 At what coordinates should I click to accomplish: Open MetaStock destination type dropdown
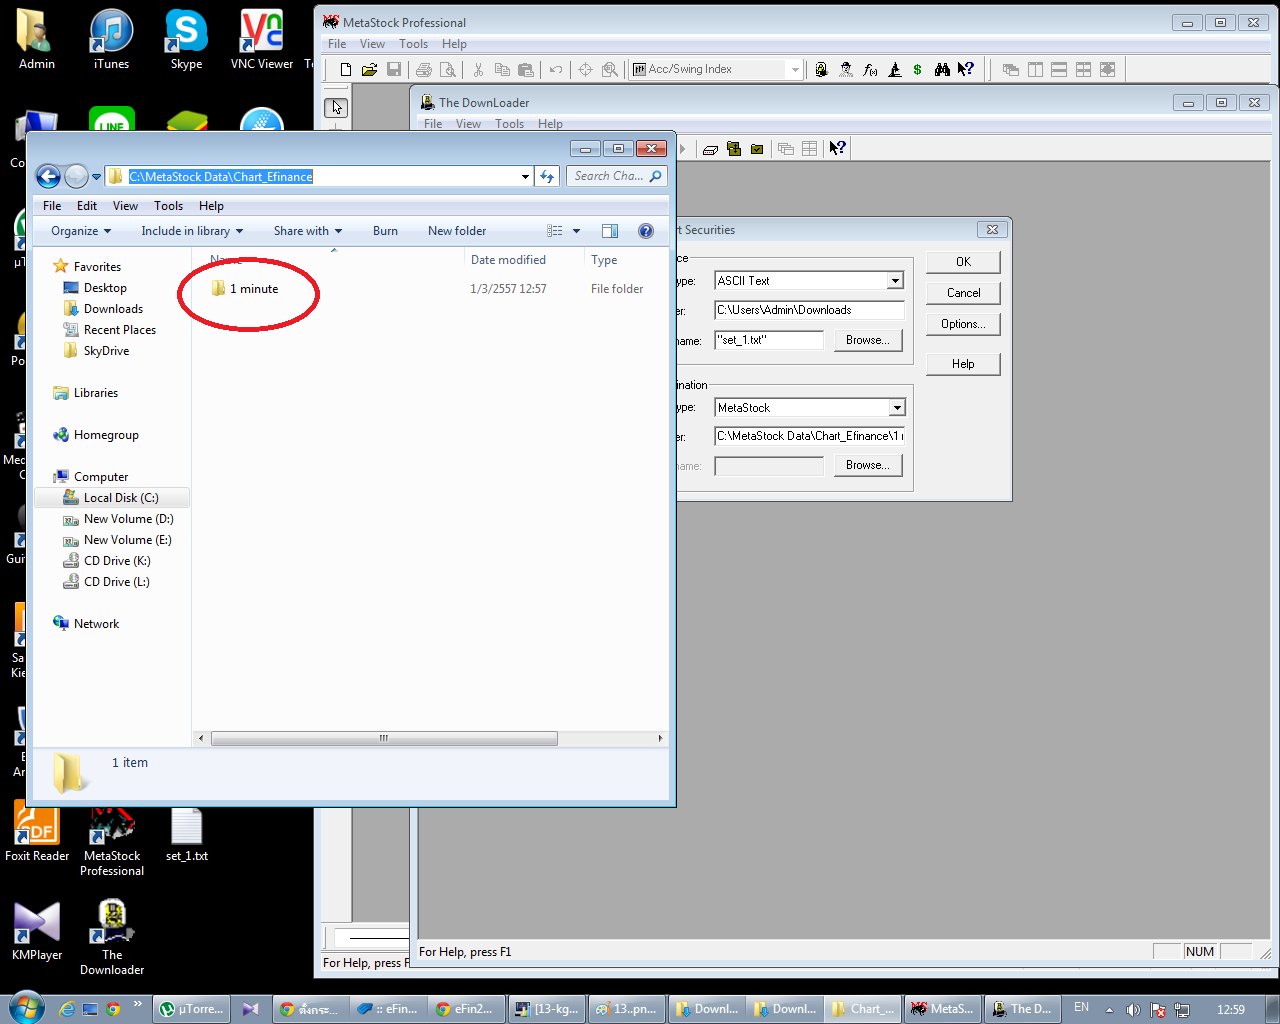point(896,408)
